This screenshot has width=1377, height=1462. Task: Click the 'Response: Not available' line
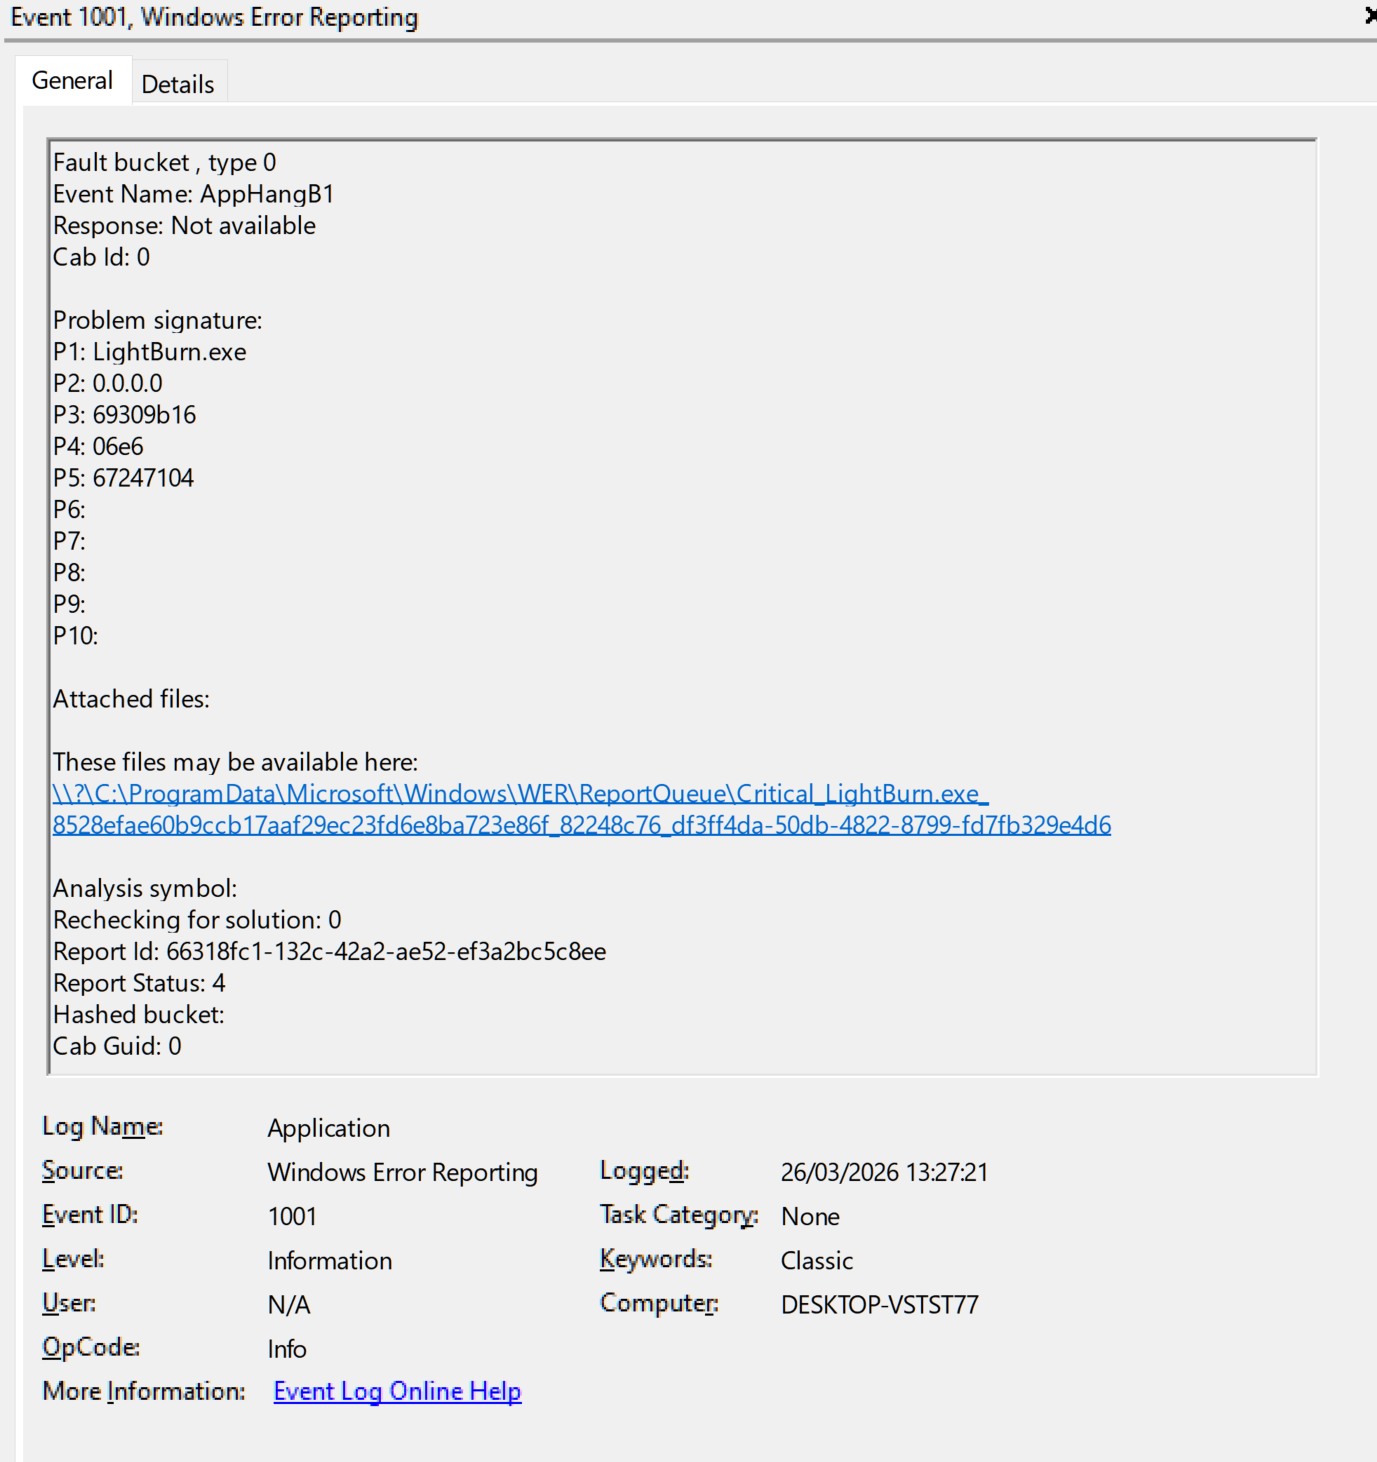pos(184,226)
